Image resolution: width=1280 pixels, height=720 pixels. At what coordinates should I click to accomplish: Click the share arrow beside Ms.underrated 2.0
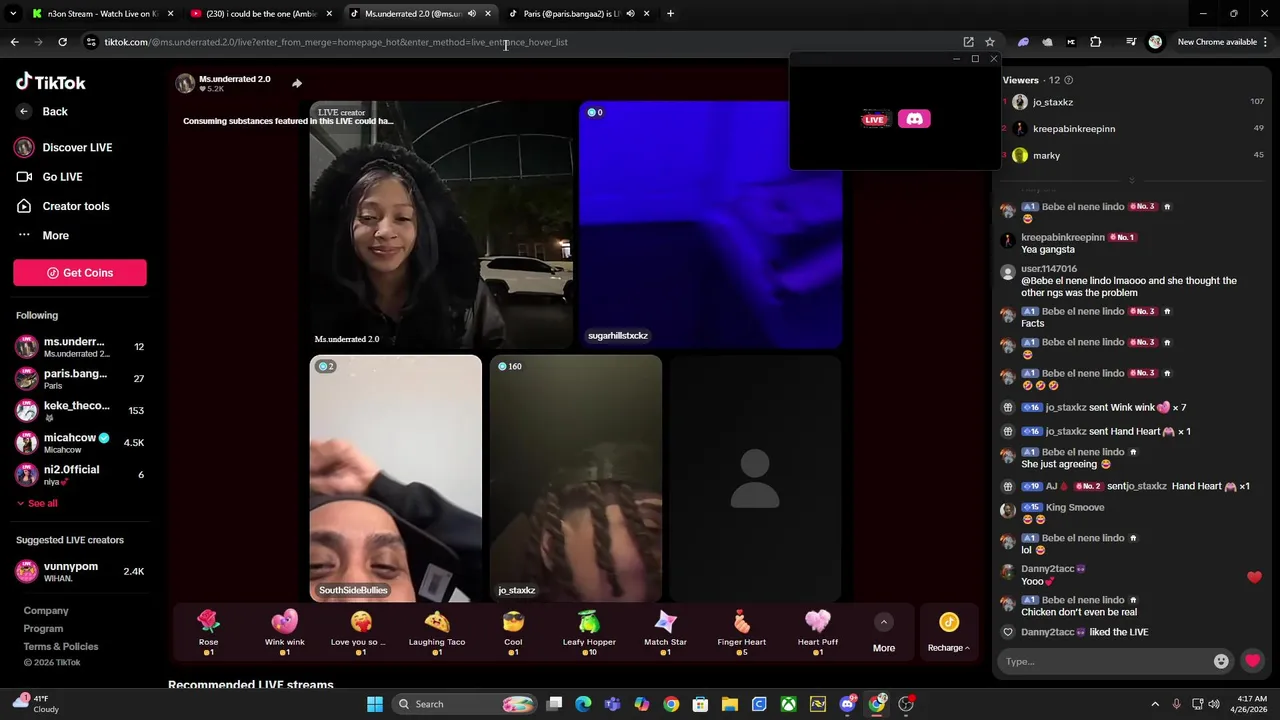pyautogui.click(x=297, y=83)
